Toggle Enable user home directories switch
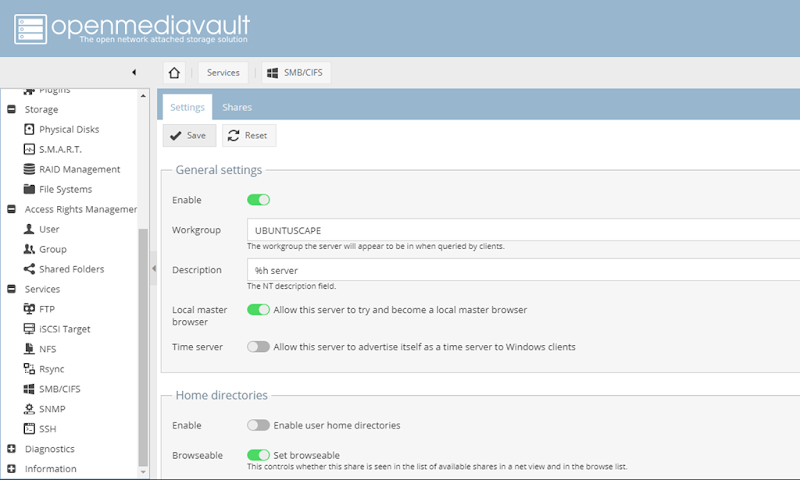 (258, 425)
